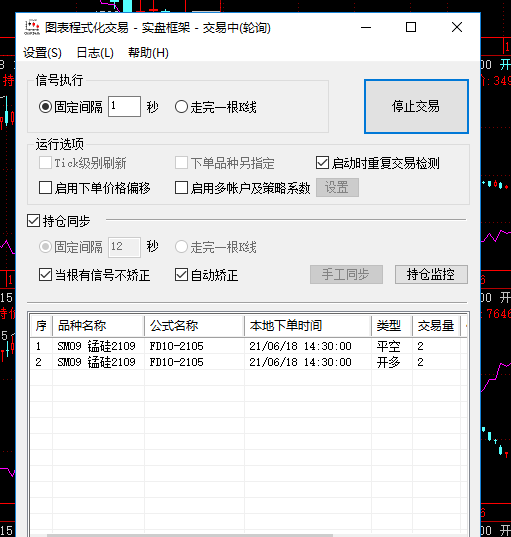
Task: Open the 日志(L) menu
Action: pos(95,53)
